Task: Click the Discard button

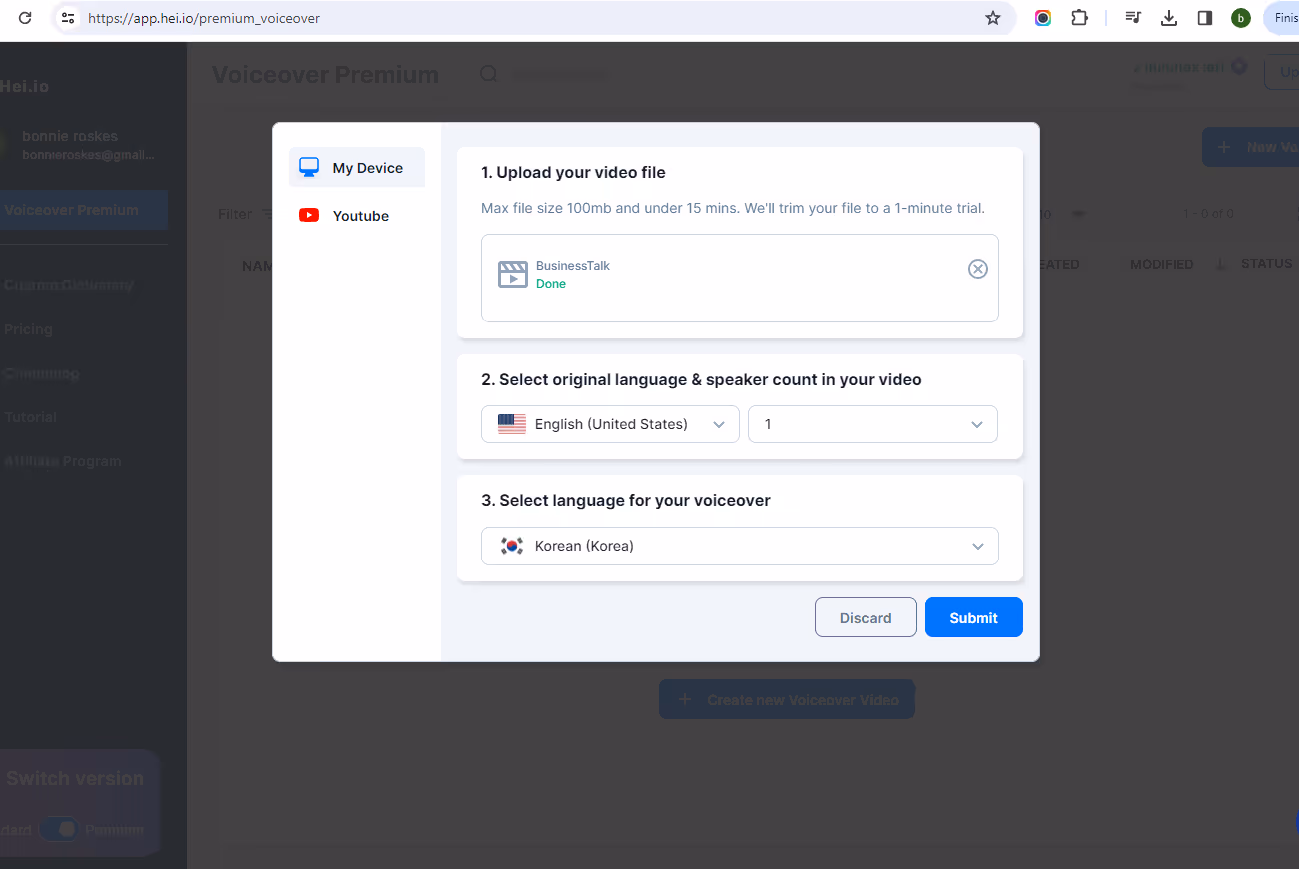Action: [x=866, y=617]
